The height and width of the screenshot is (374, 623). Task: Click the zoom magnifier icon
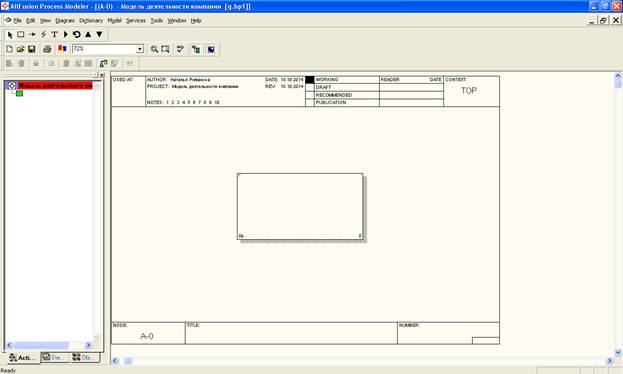(154, 49)
